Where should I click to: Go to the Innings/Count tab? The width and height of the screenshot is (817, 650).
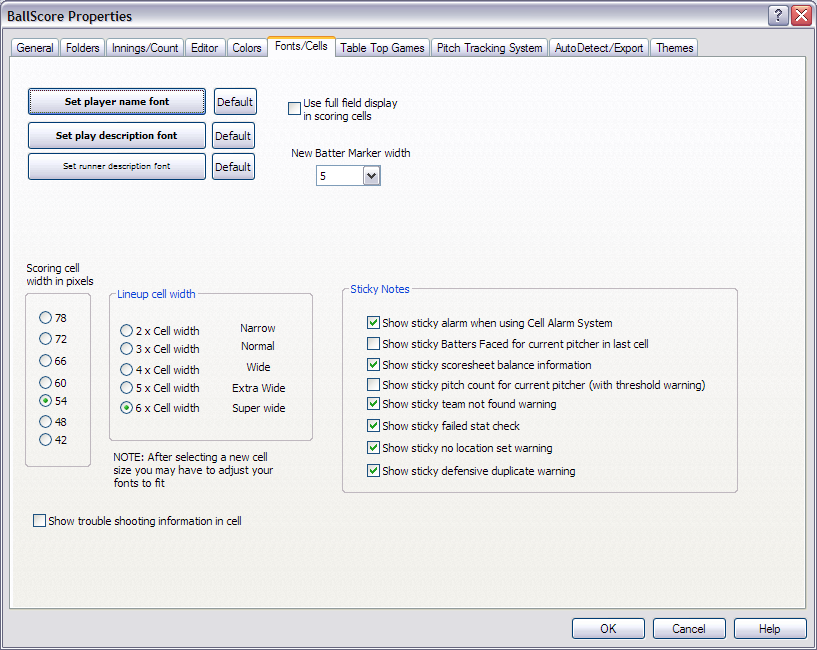145,48
